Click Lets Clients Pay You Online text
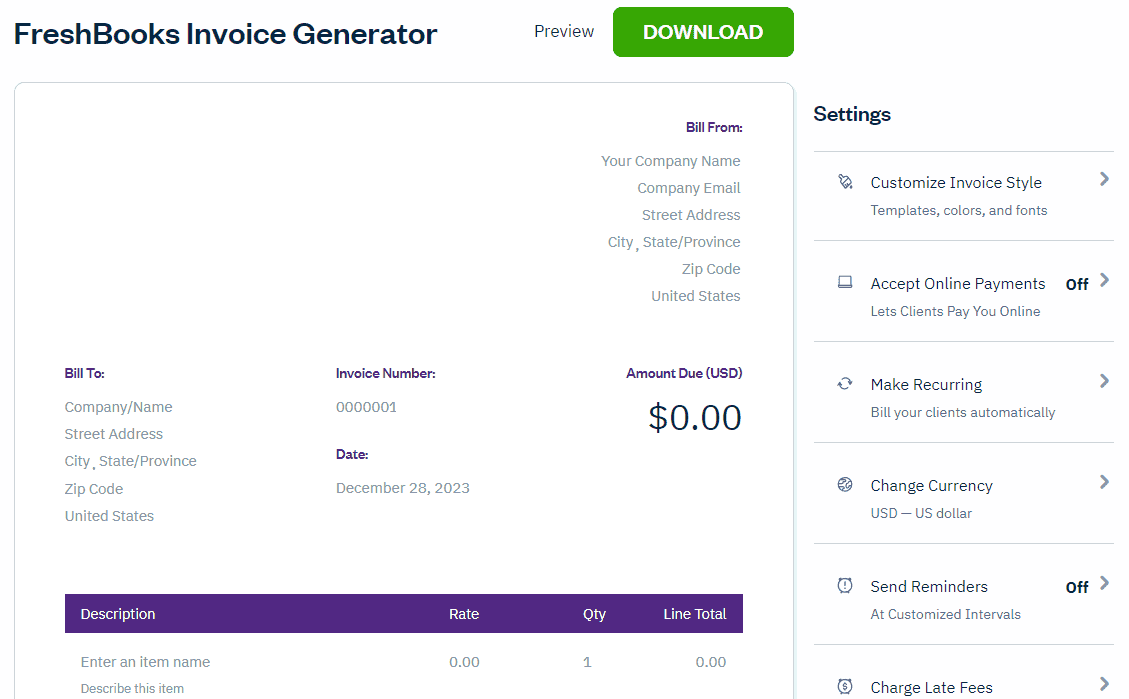Viewport: 1129px width, 699px height. pyautogui.click(x=955, y=312)
